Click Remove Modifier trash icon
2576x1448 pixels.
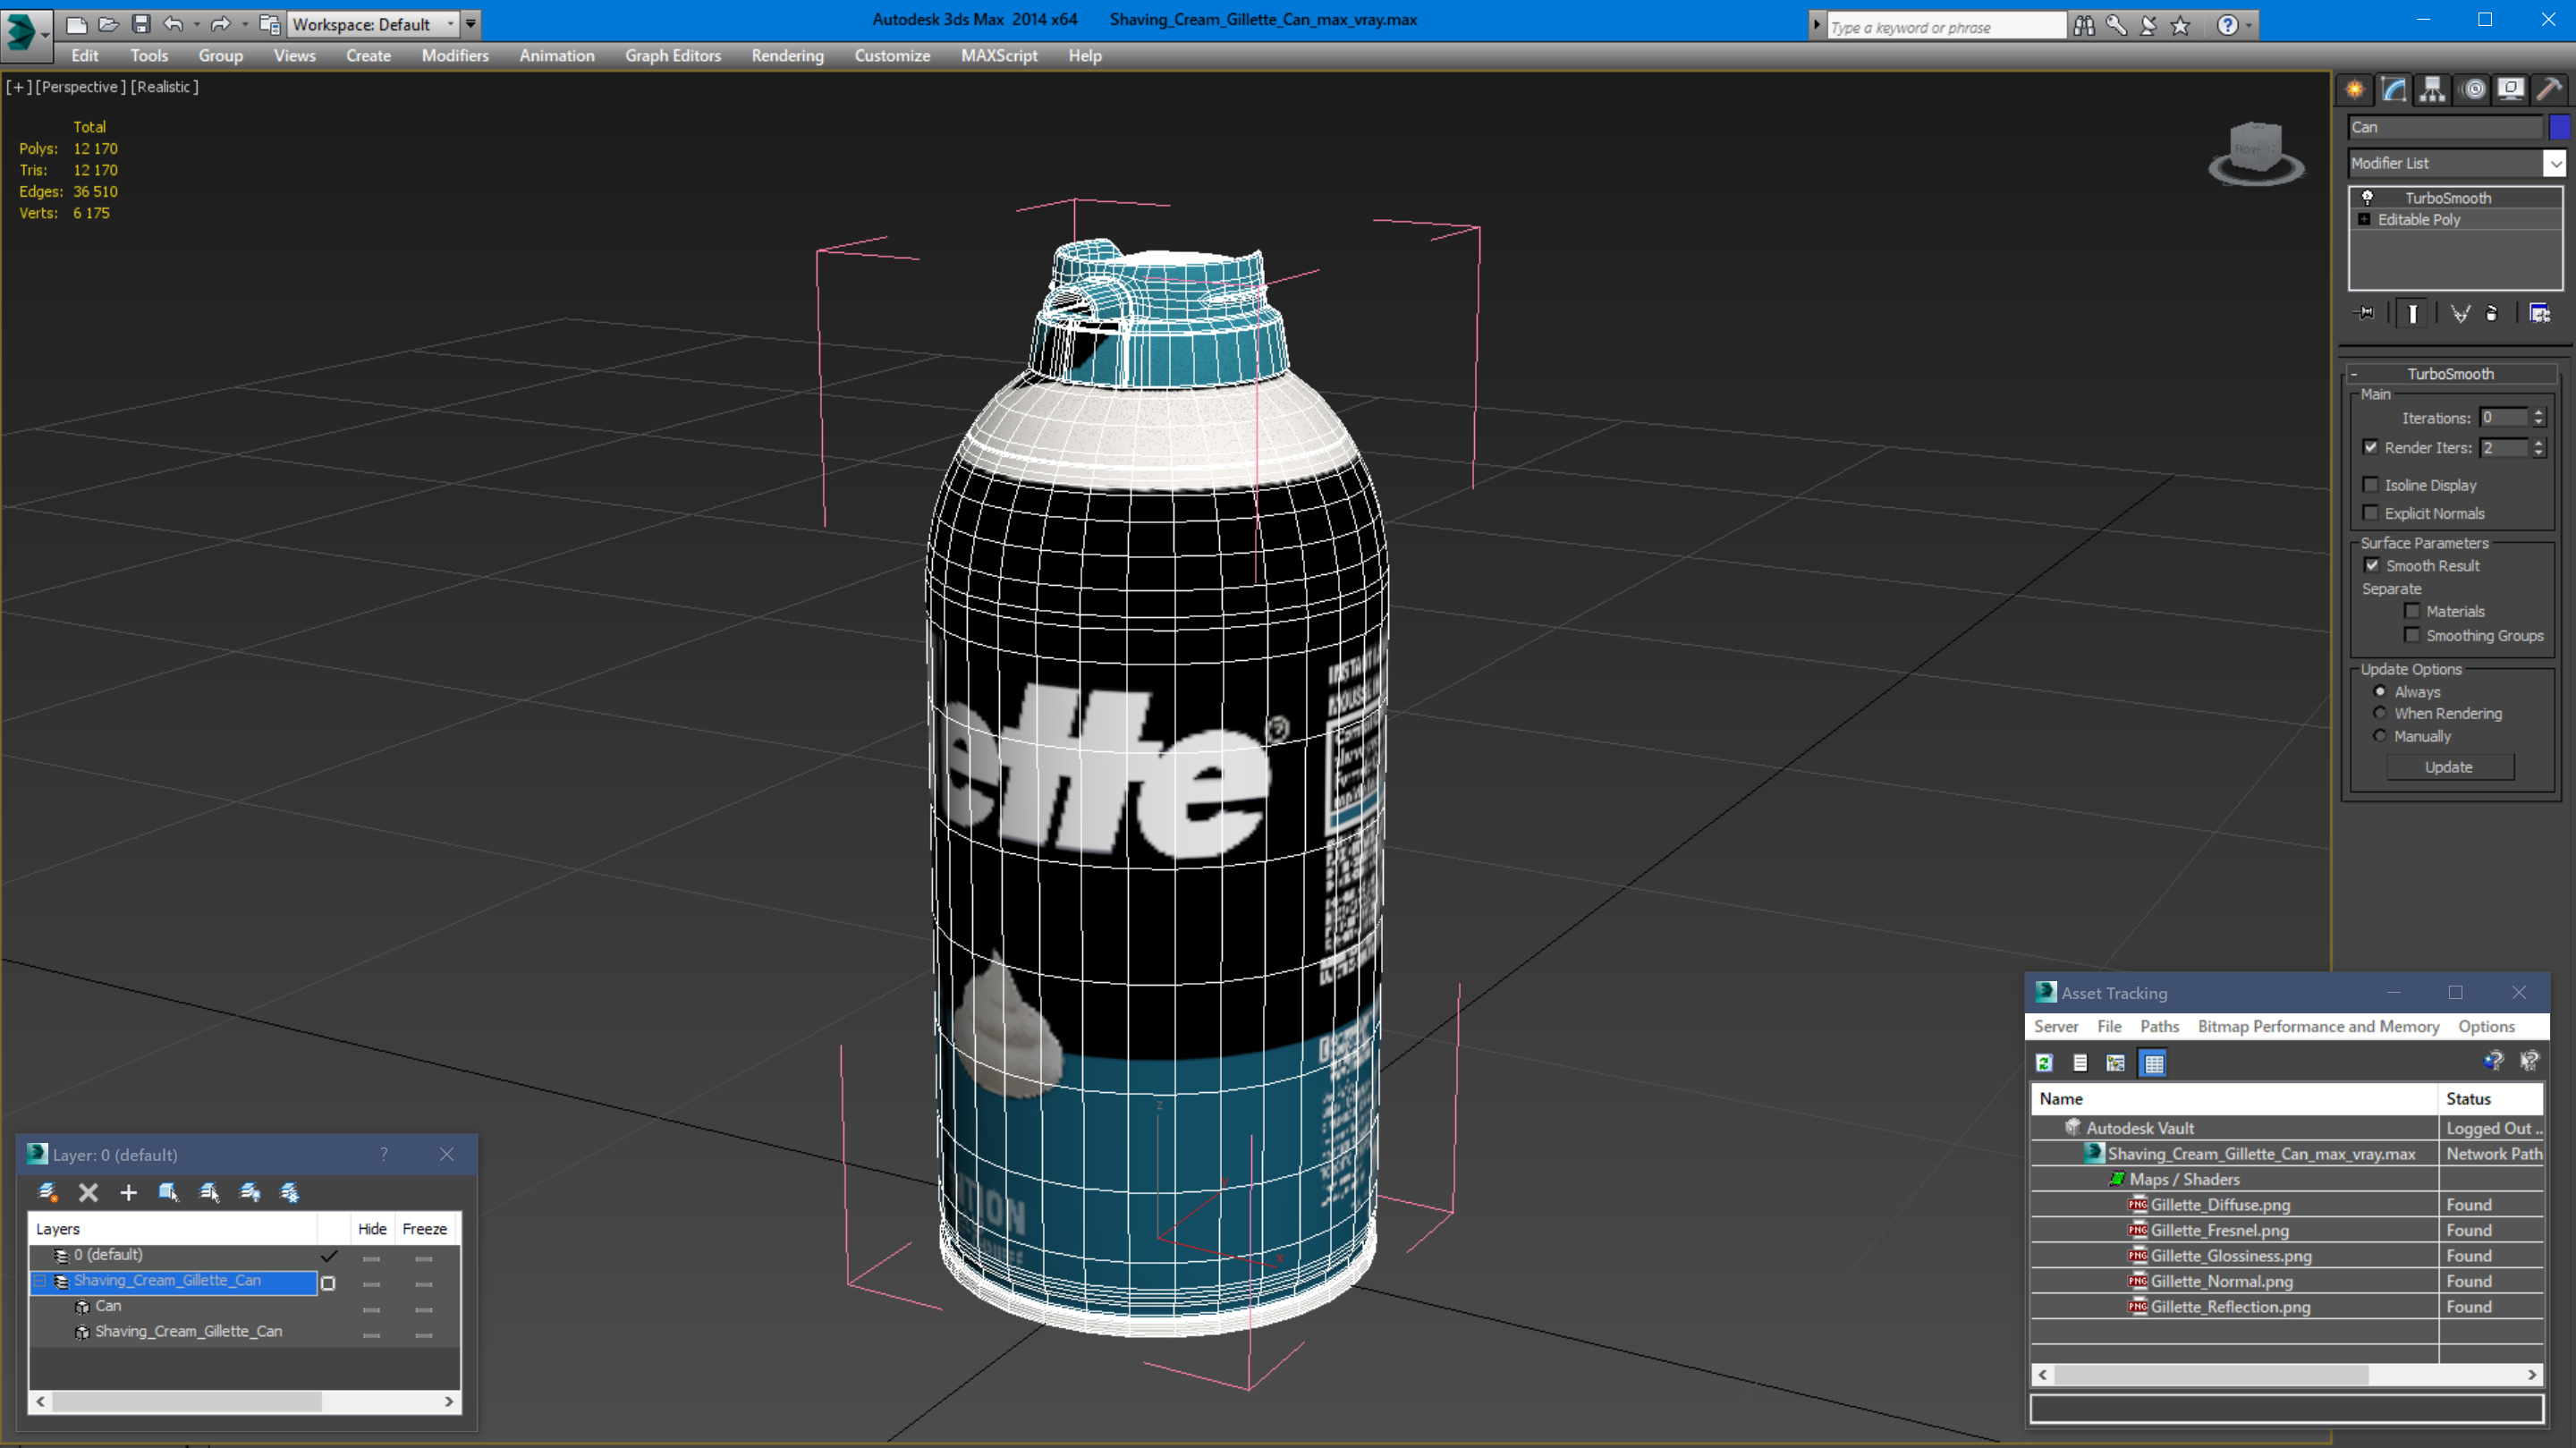(x=2492, y=314)
